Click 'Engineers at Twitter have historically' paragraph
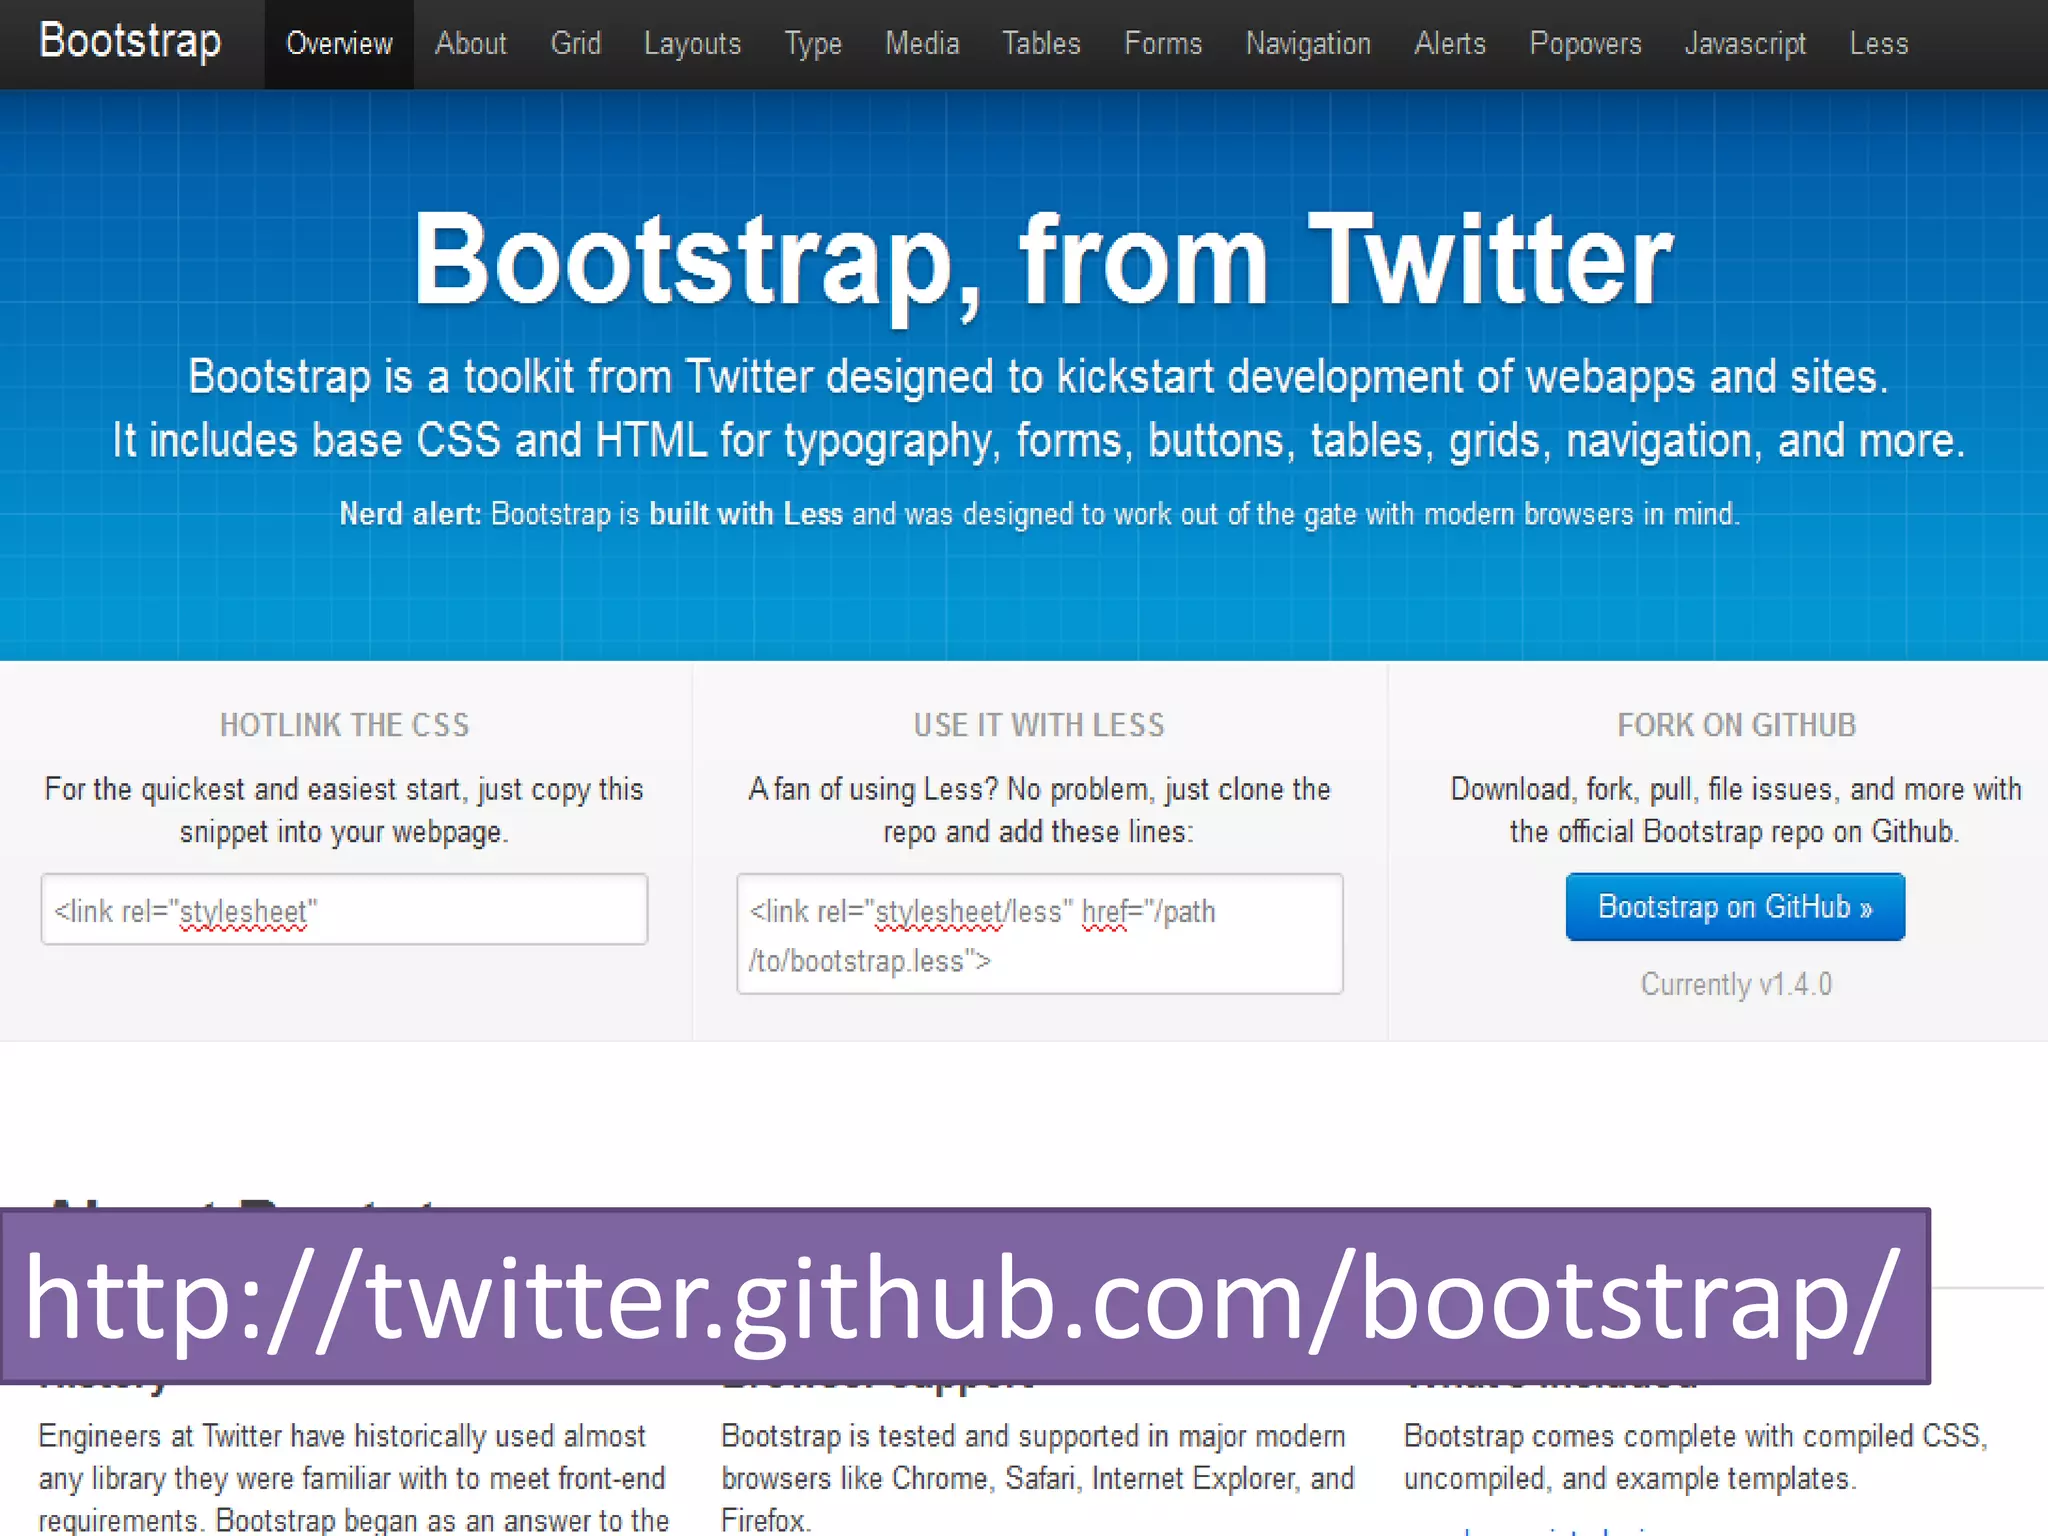Viewport: 2048px width, 1536px height. (354, 1478)
